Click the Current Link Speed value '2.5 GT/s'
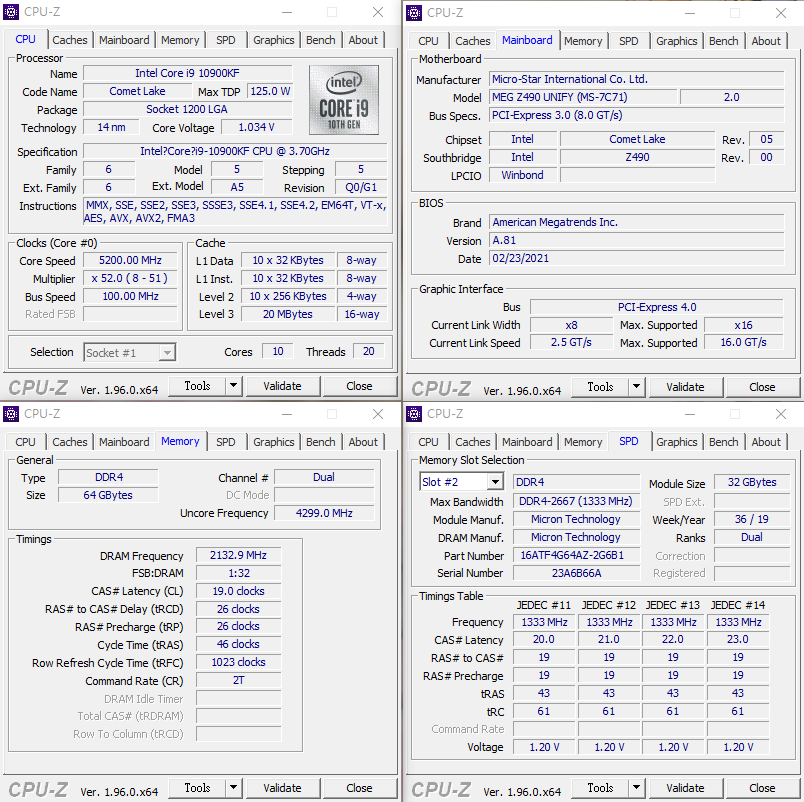The height and width of the screenshot is (802, 804). [571, 343]
